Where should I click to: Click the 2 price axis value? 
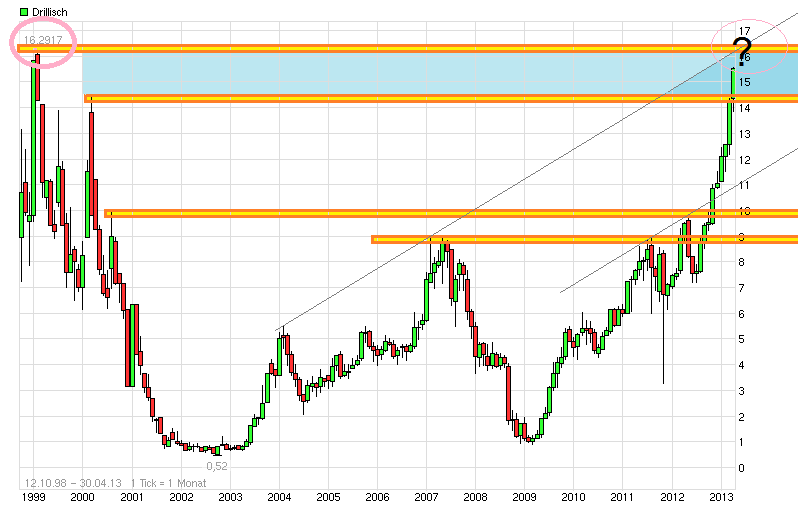(742, 417)
